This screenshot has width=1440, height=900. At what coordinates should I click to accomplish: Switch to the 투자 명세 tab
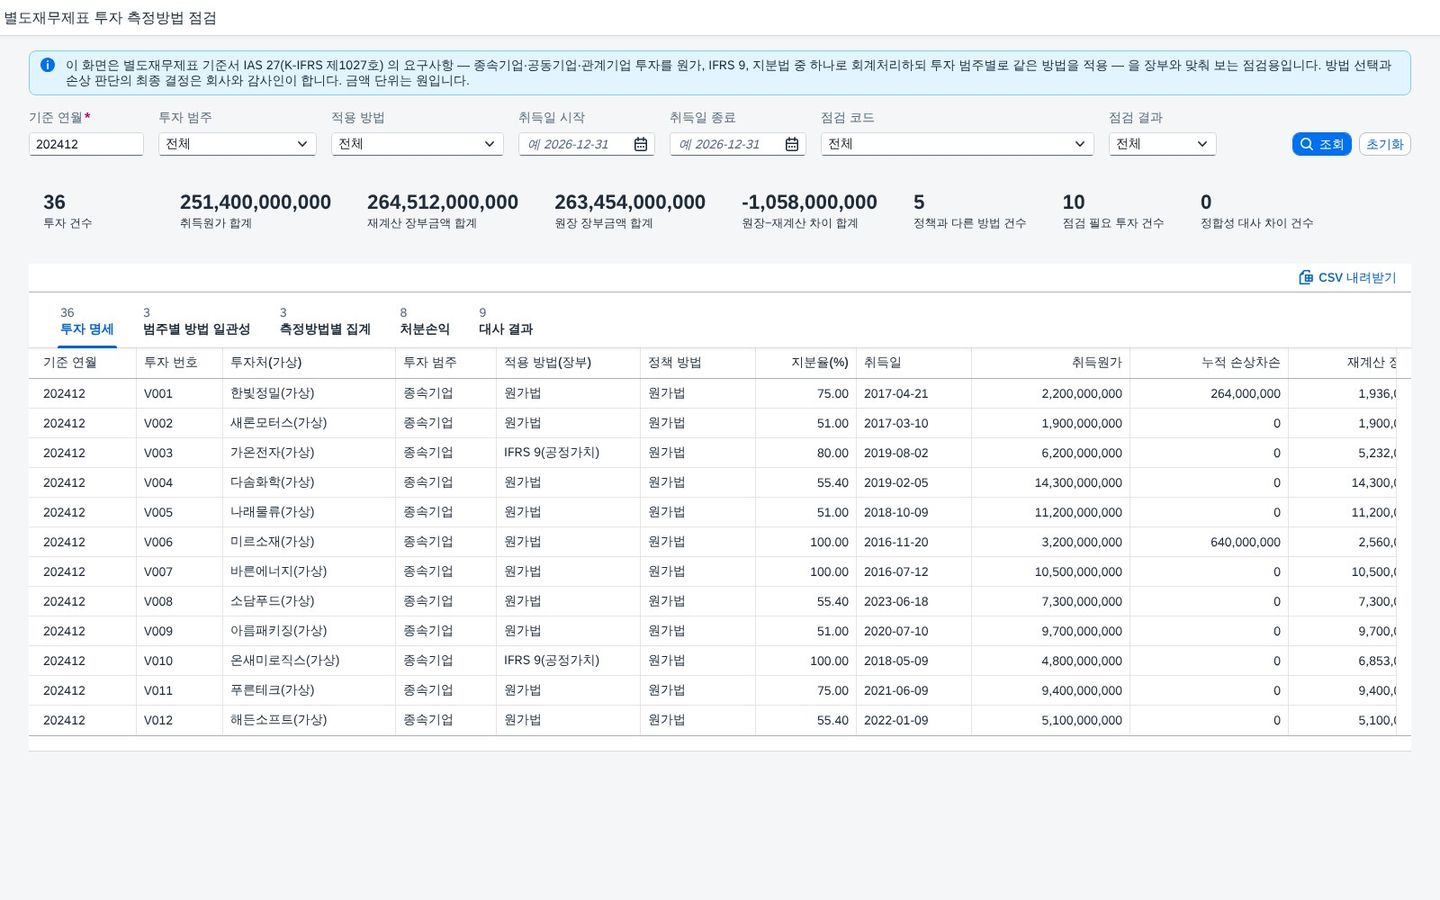point(87,321)
